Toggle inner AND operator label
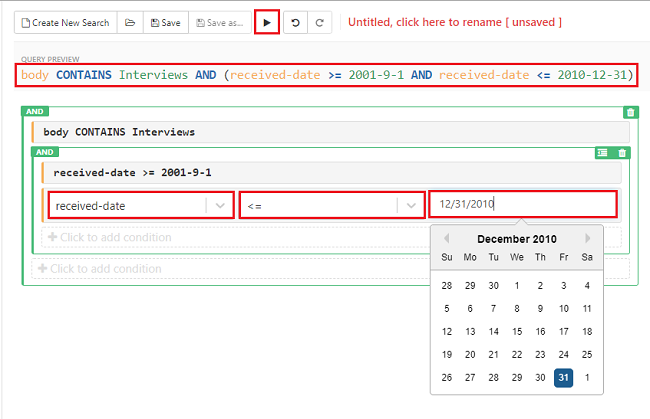 coord(45,152)
